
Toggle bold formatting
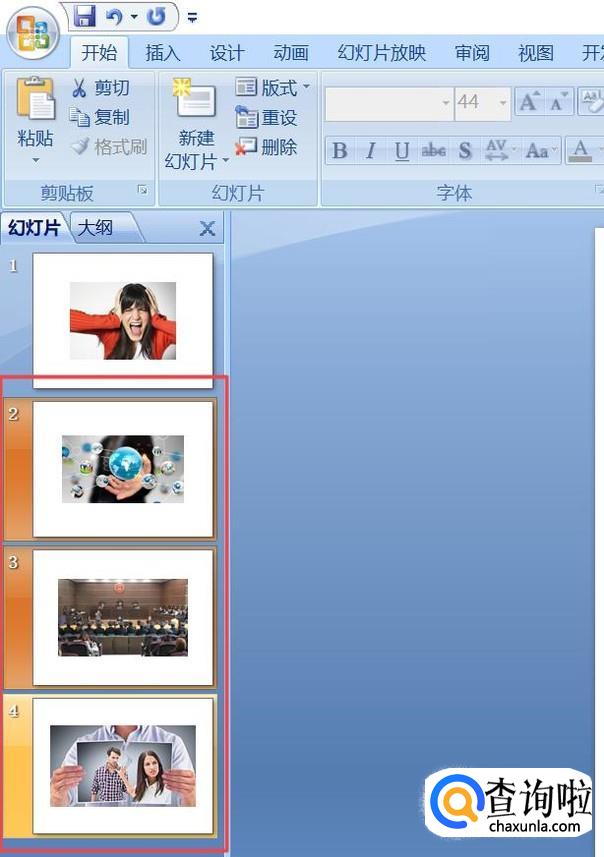(340, 150)
